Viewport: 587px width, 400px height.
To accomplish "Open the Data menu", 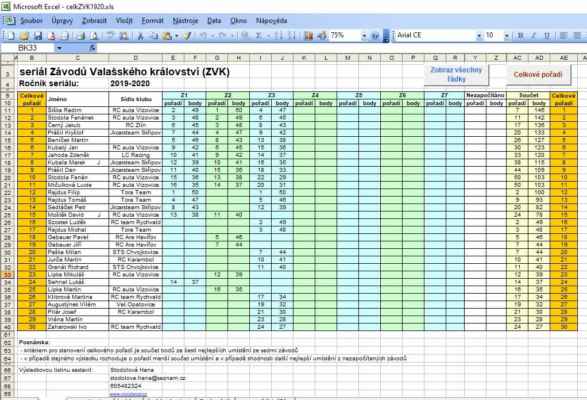I will 214,21.
